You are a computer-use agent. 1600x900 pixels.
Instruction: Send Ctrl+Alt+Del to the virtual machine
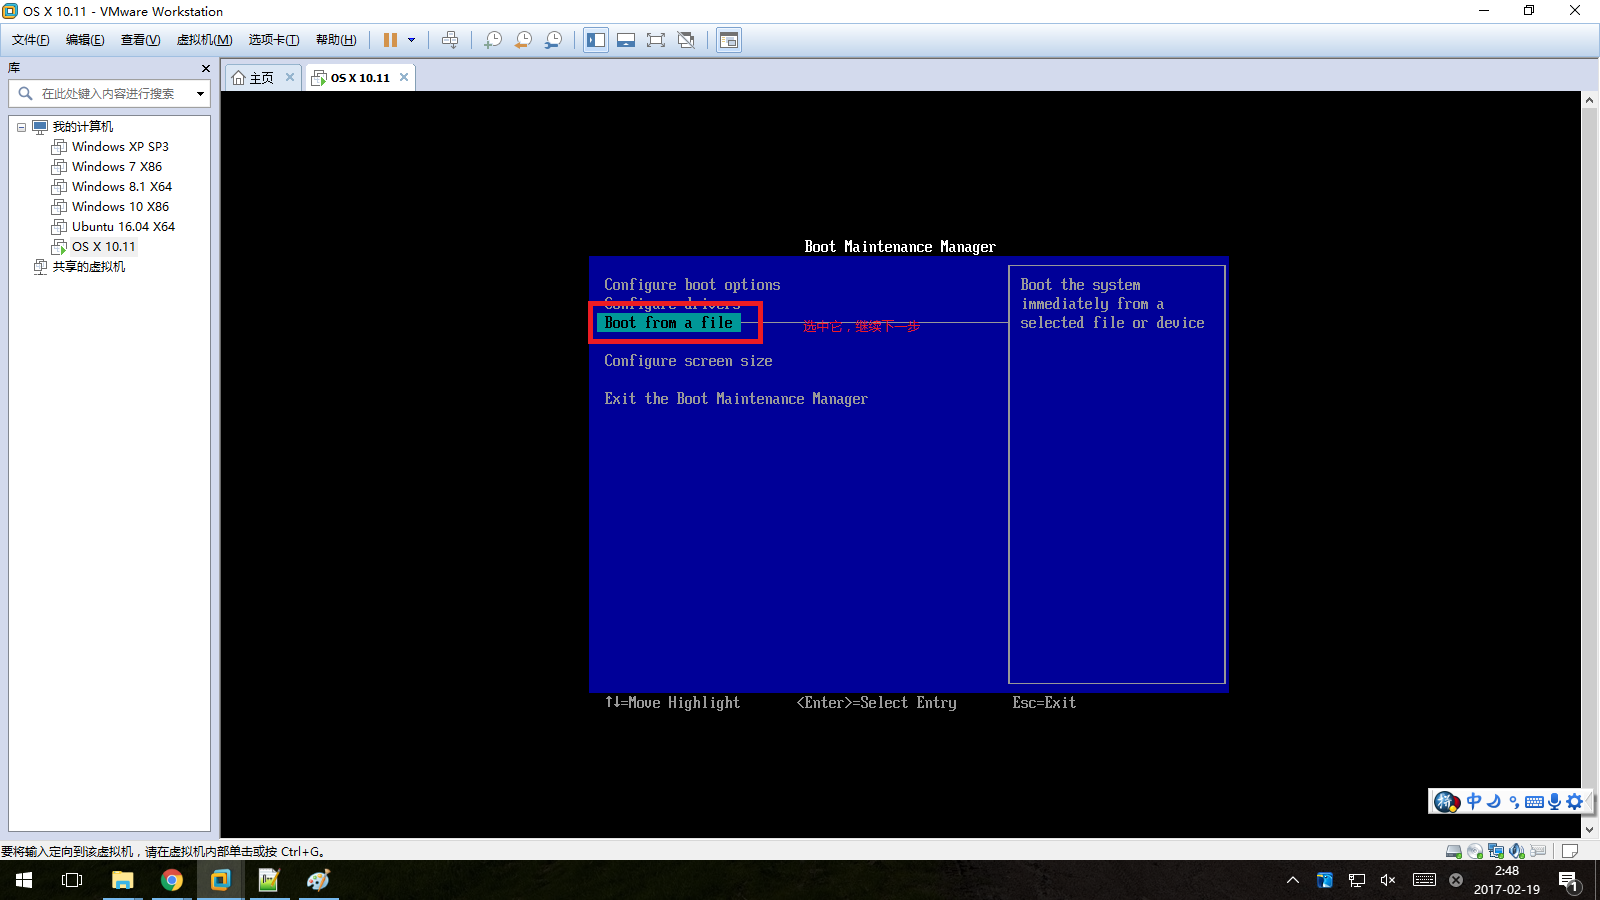point(451,40)
